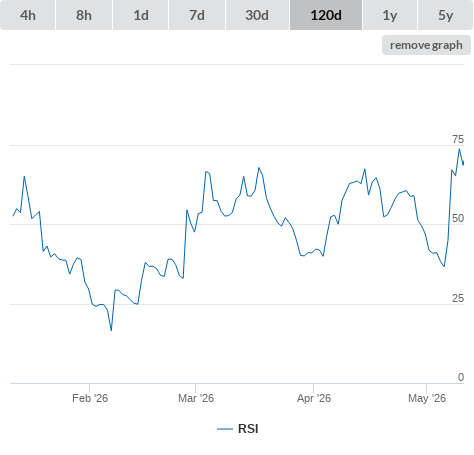The image size is (474, 455).
Task: Show the 1d chart range
Action: (141, 15)
